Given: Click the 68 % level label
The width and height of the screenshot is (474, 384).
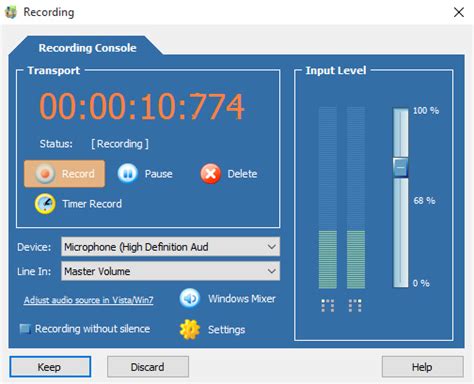Looking at the screenshot, I should [x=424, y=200].
